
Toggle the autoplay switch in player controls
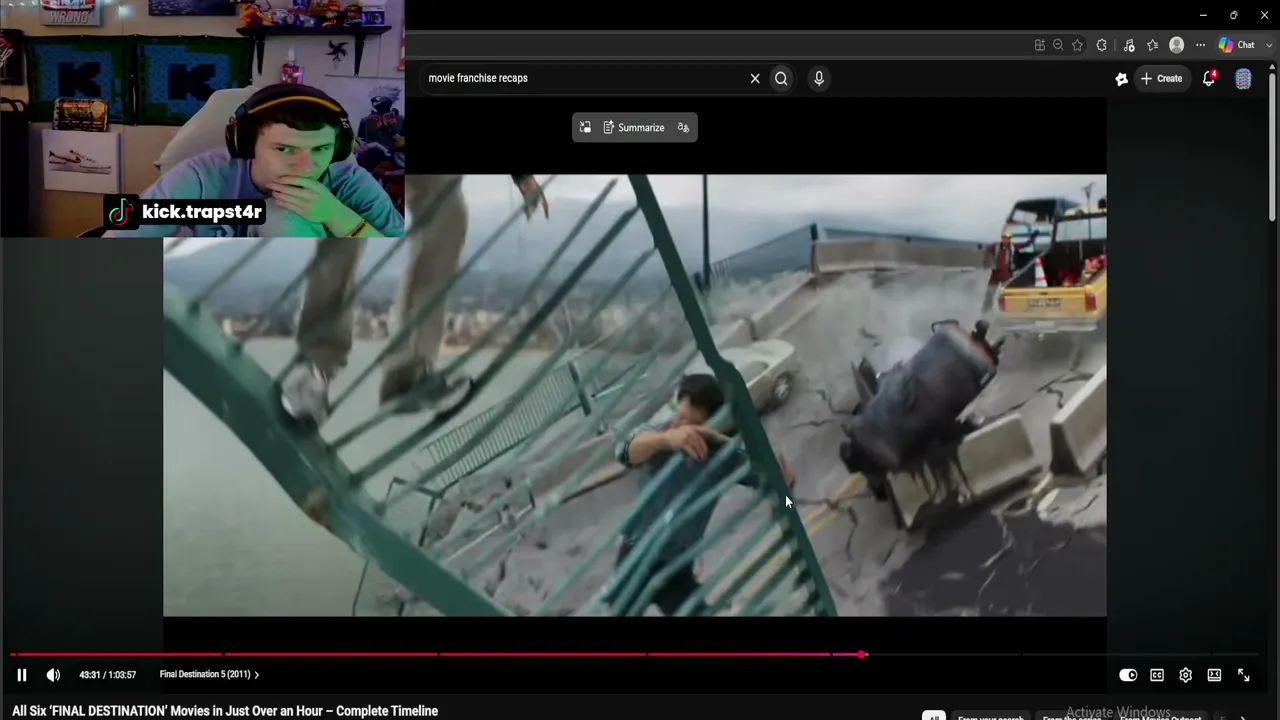click(x=1127, y=675)
